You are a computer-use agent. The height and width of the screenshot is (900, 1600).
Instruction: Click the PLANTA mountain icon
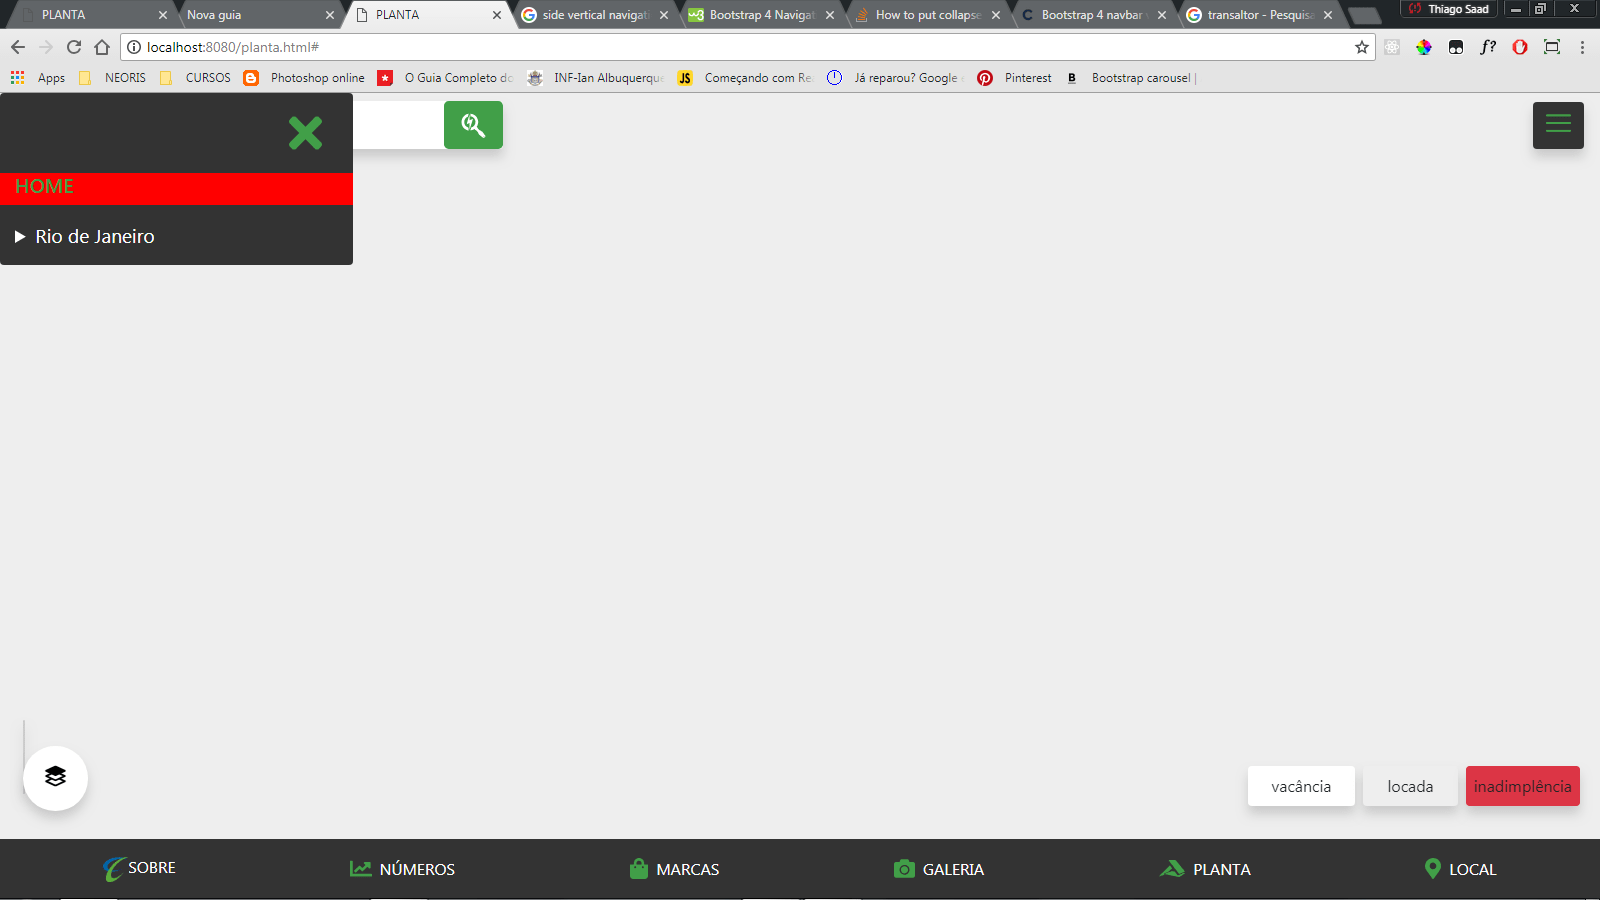point(1170,868)
